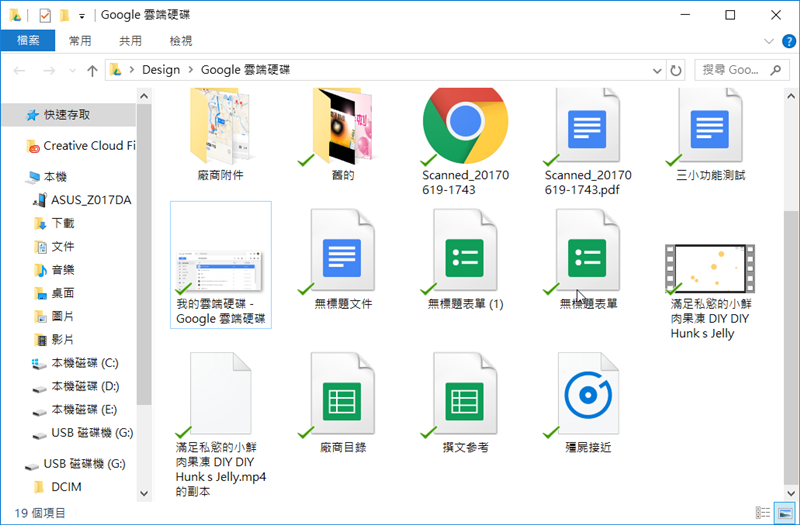Screen dimensions: 800x525
Task: Refresh the current folder
Action: [x=676, y=70]
